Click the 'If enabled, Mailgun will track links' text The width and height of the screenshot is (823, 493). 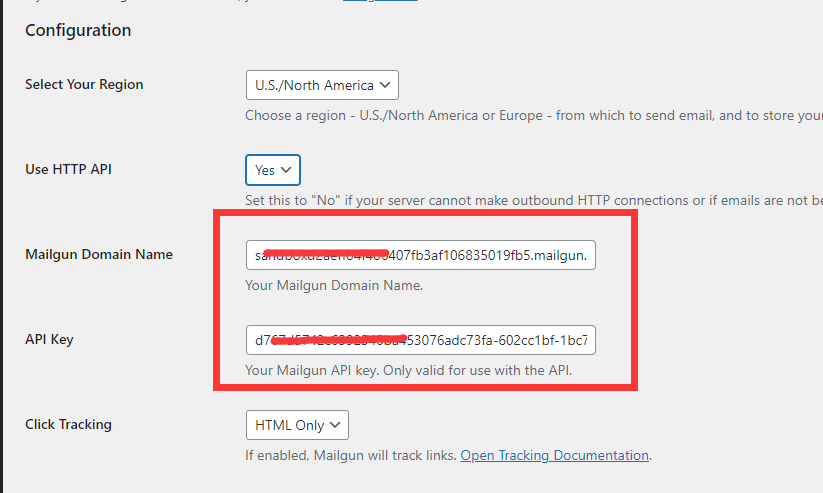[351, 455]
